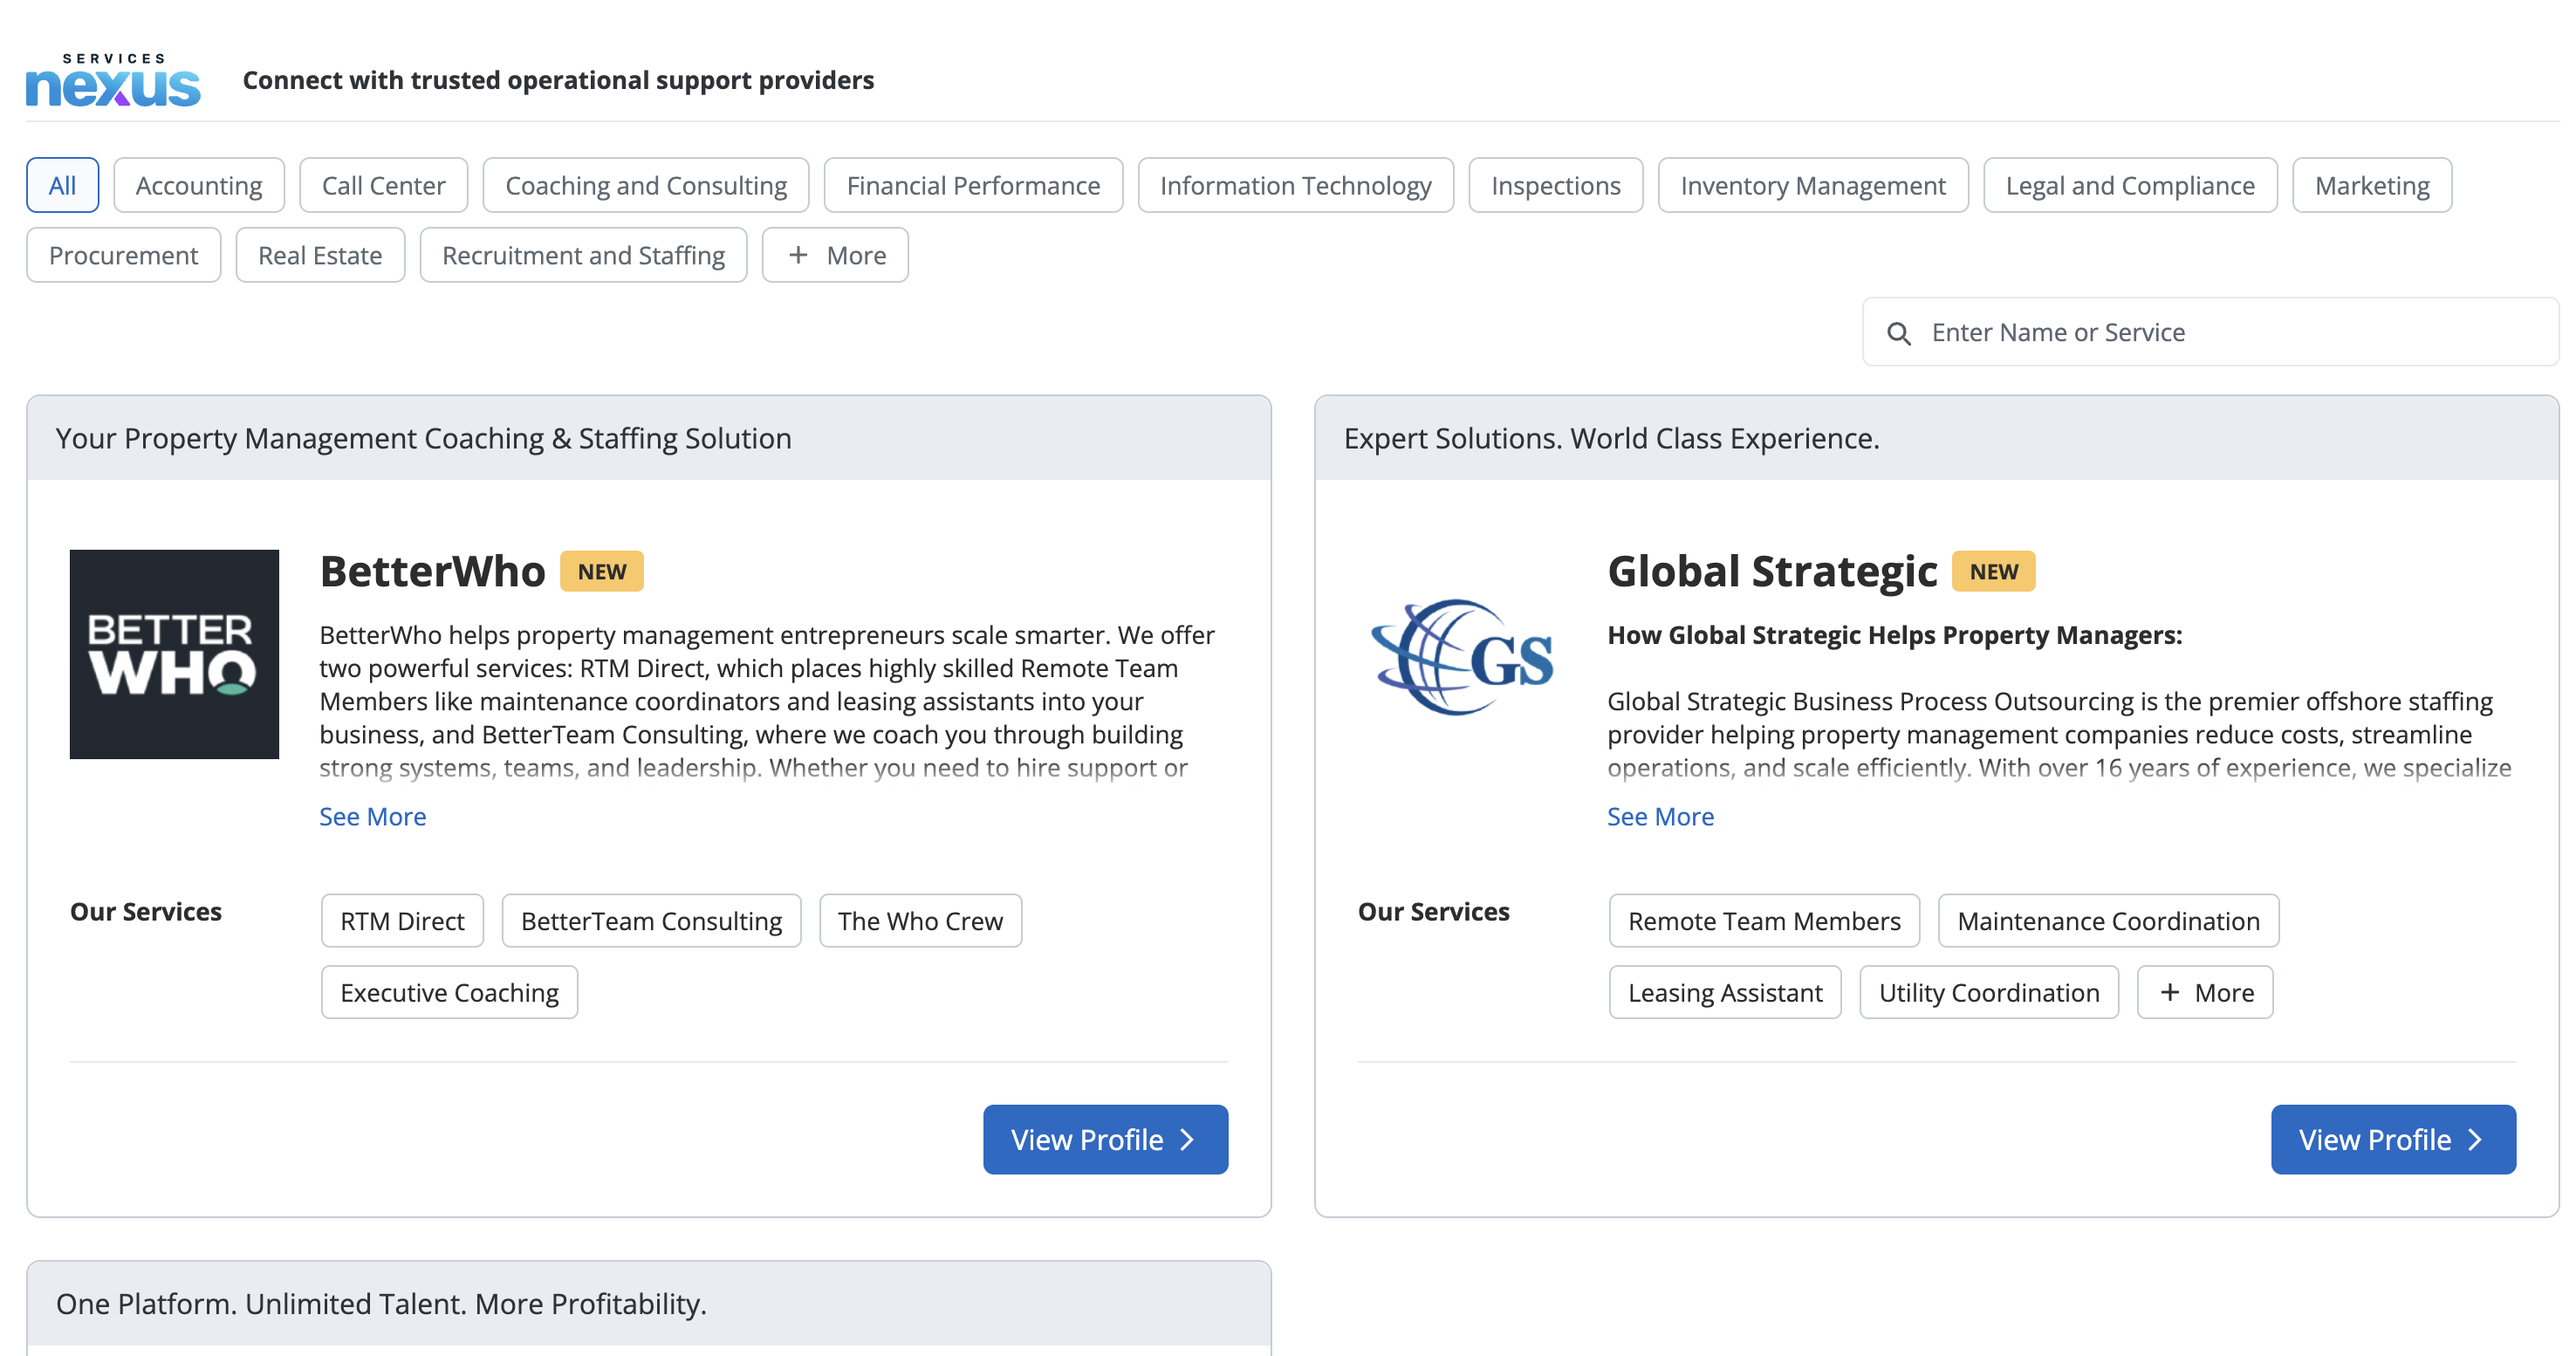View Profile of BetterWho
The image size is (2576, 1356).
pyautogui.click(x=1105, y=1140)
